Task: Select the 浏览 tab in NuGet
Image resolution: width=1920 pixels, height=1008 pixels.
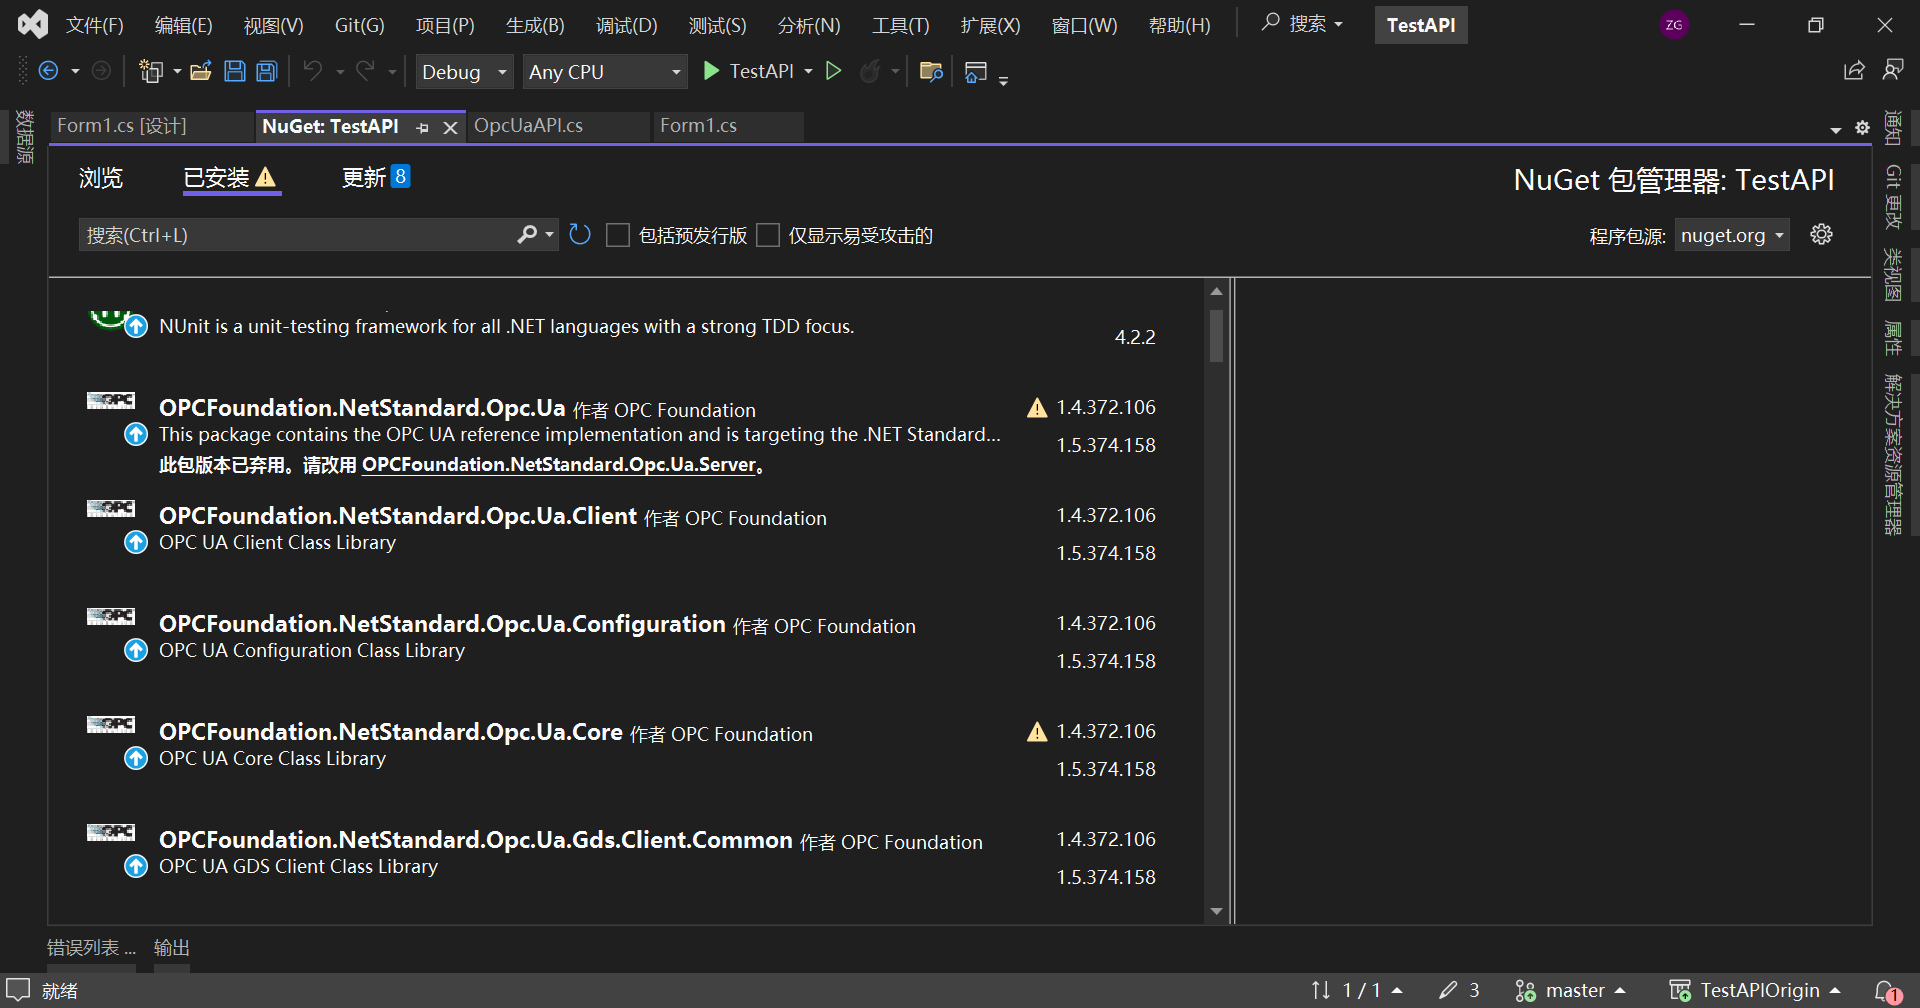Action: click(x=101, y=178)
